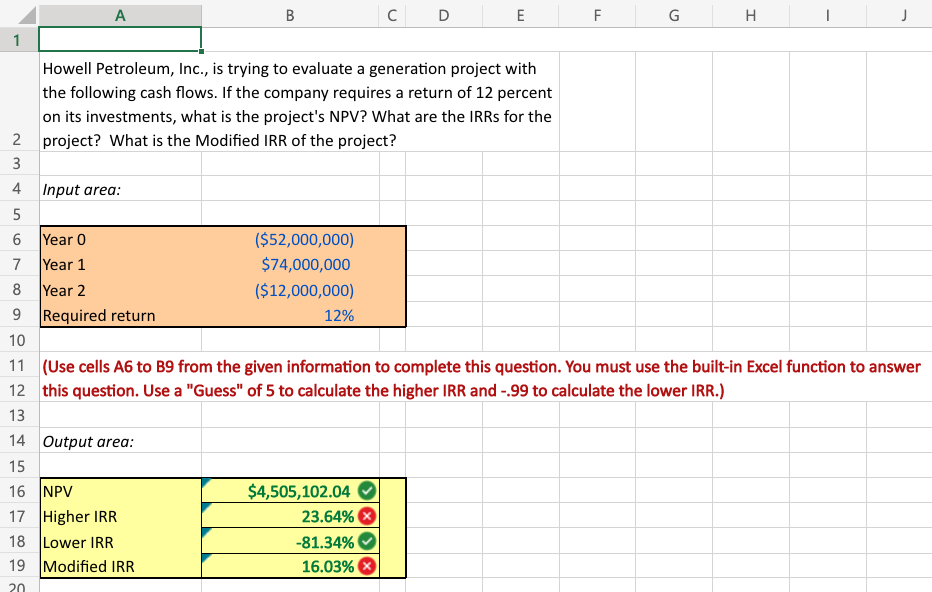Select the Year 0 label cell

tap(119, 239)
